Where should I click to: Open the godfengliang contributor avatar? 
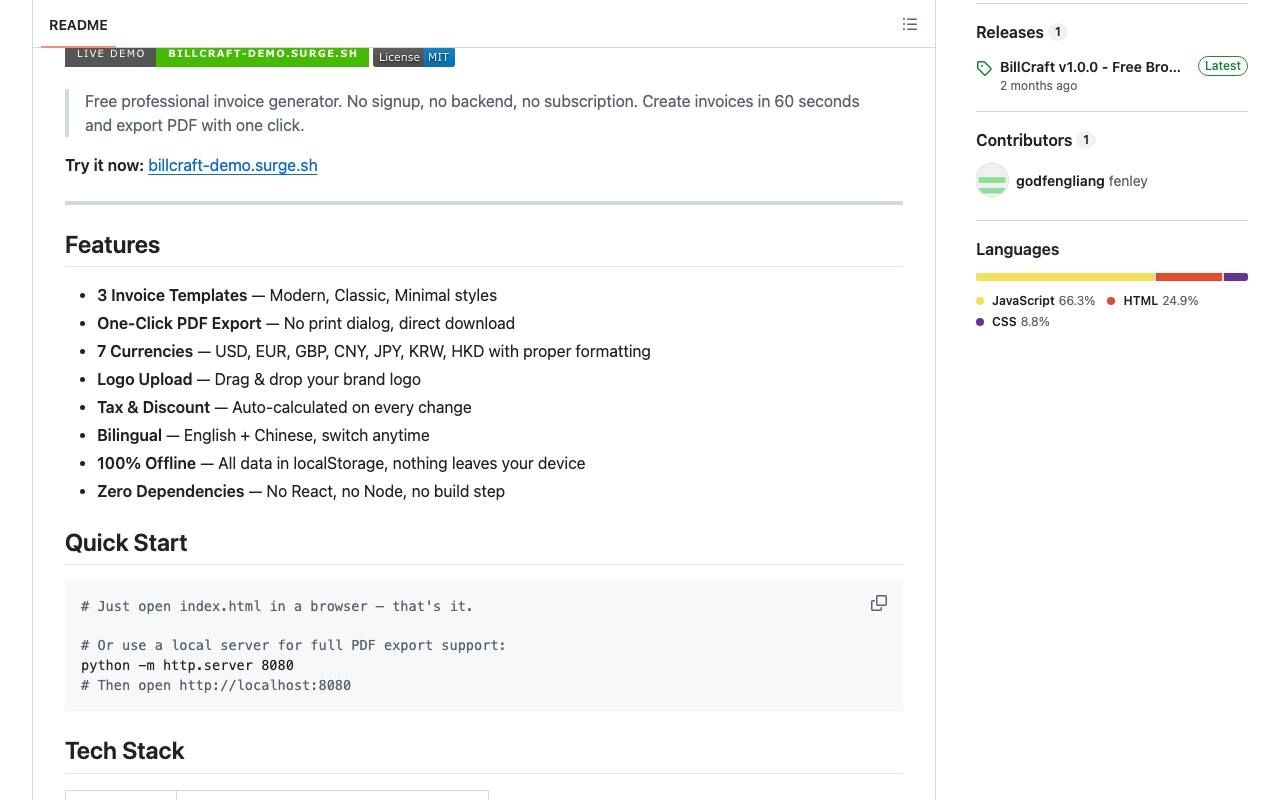click(x=992, y=180)
